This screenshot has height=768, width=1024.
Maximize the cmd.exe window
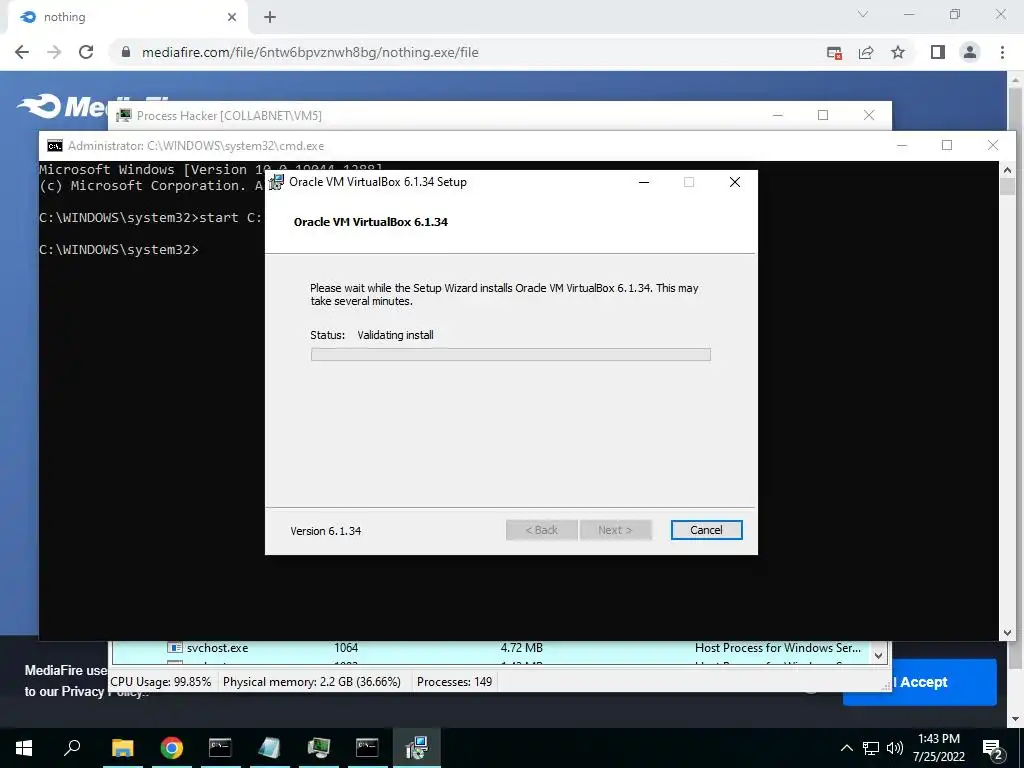[947, 145]
